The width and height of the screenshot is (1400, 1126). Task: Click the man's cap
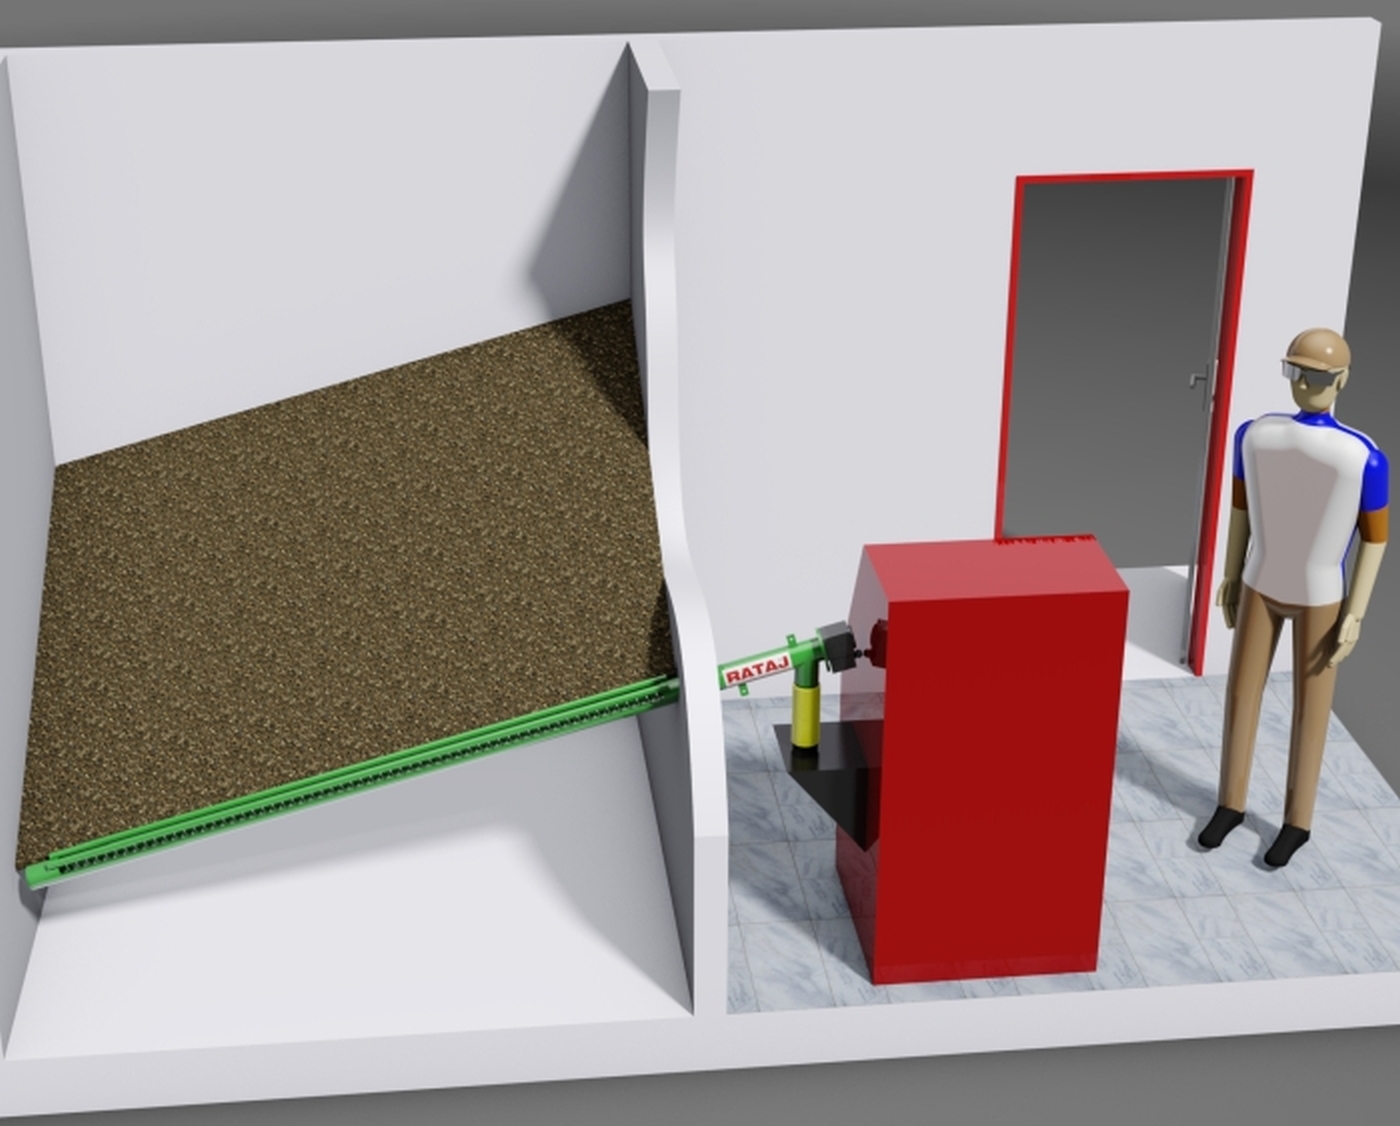1317,351
